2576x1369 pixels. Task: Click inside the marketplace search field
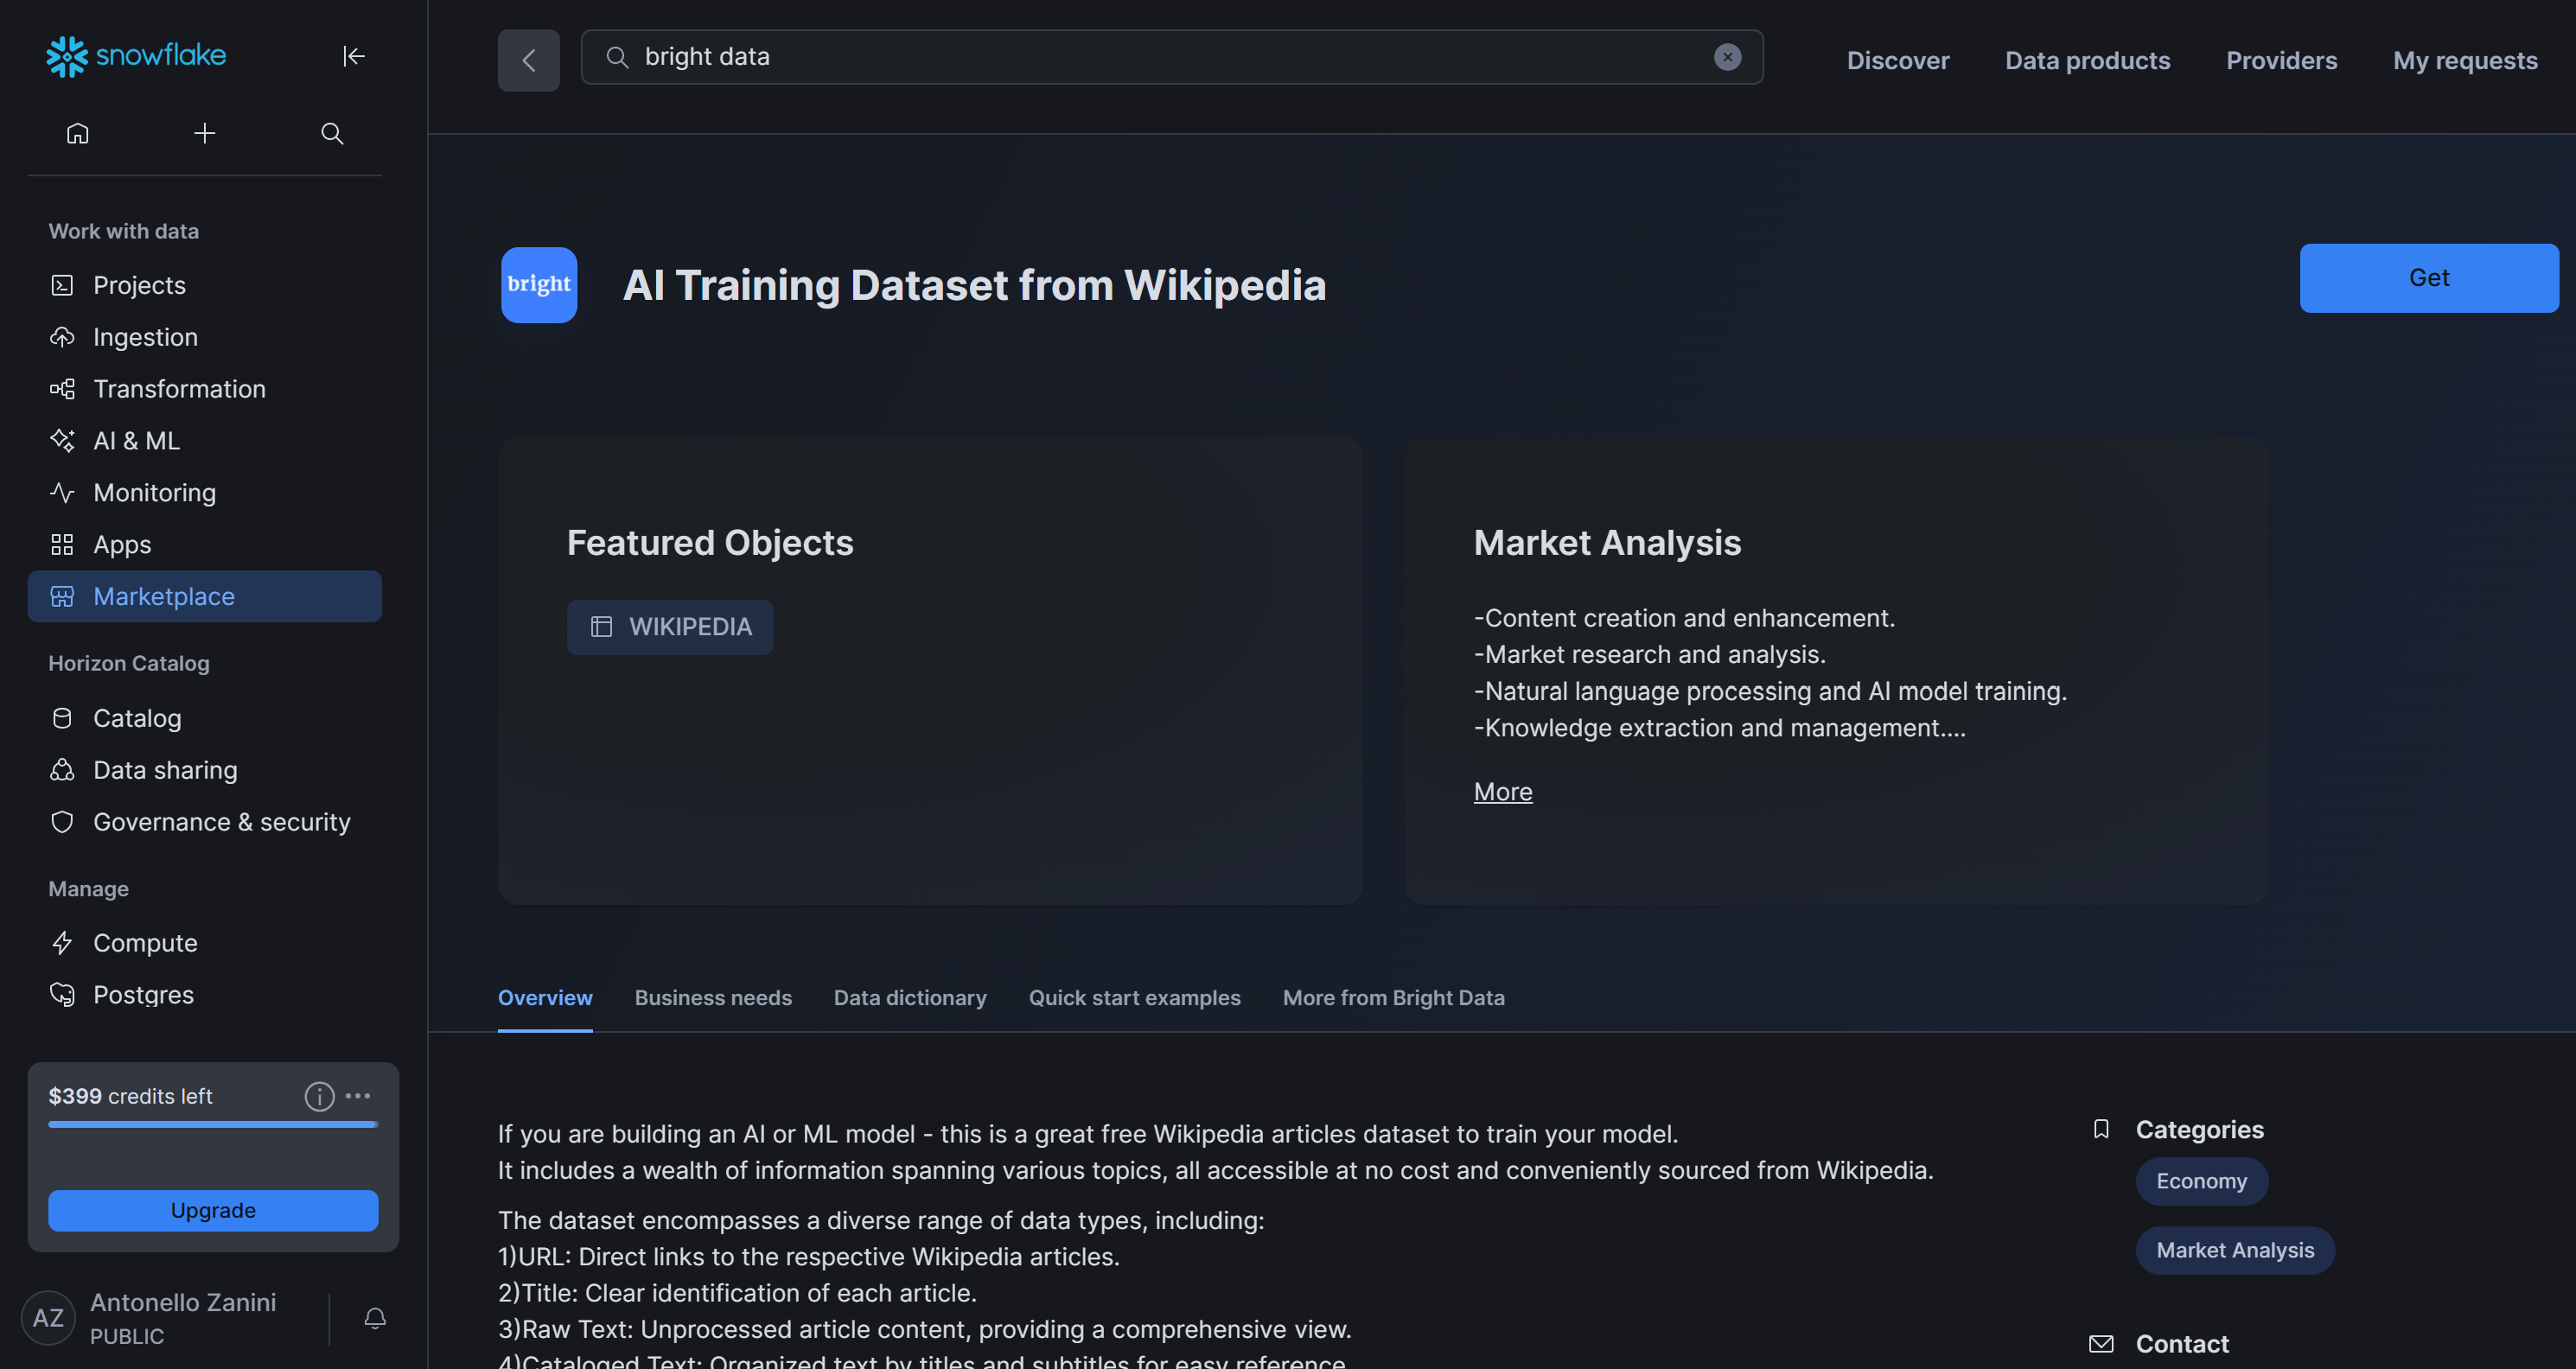(1172, 57)
